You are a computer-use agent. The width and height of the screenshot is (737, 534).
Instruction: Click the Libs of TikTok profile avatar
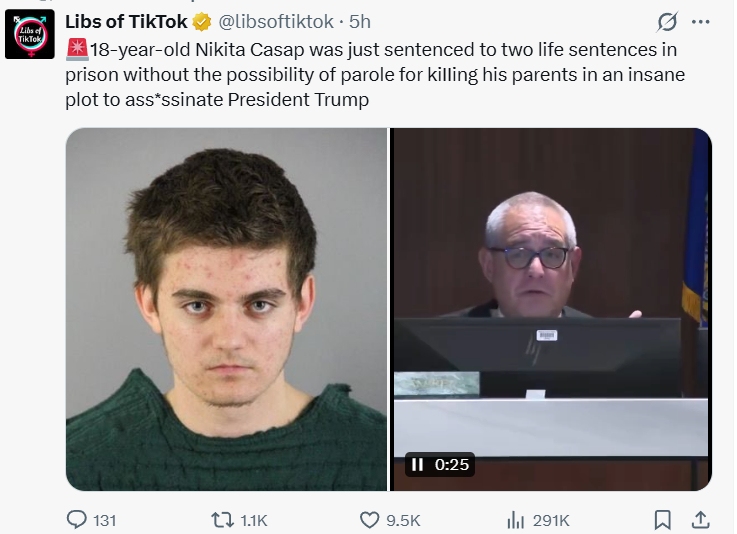(29, 34)
